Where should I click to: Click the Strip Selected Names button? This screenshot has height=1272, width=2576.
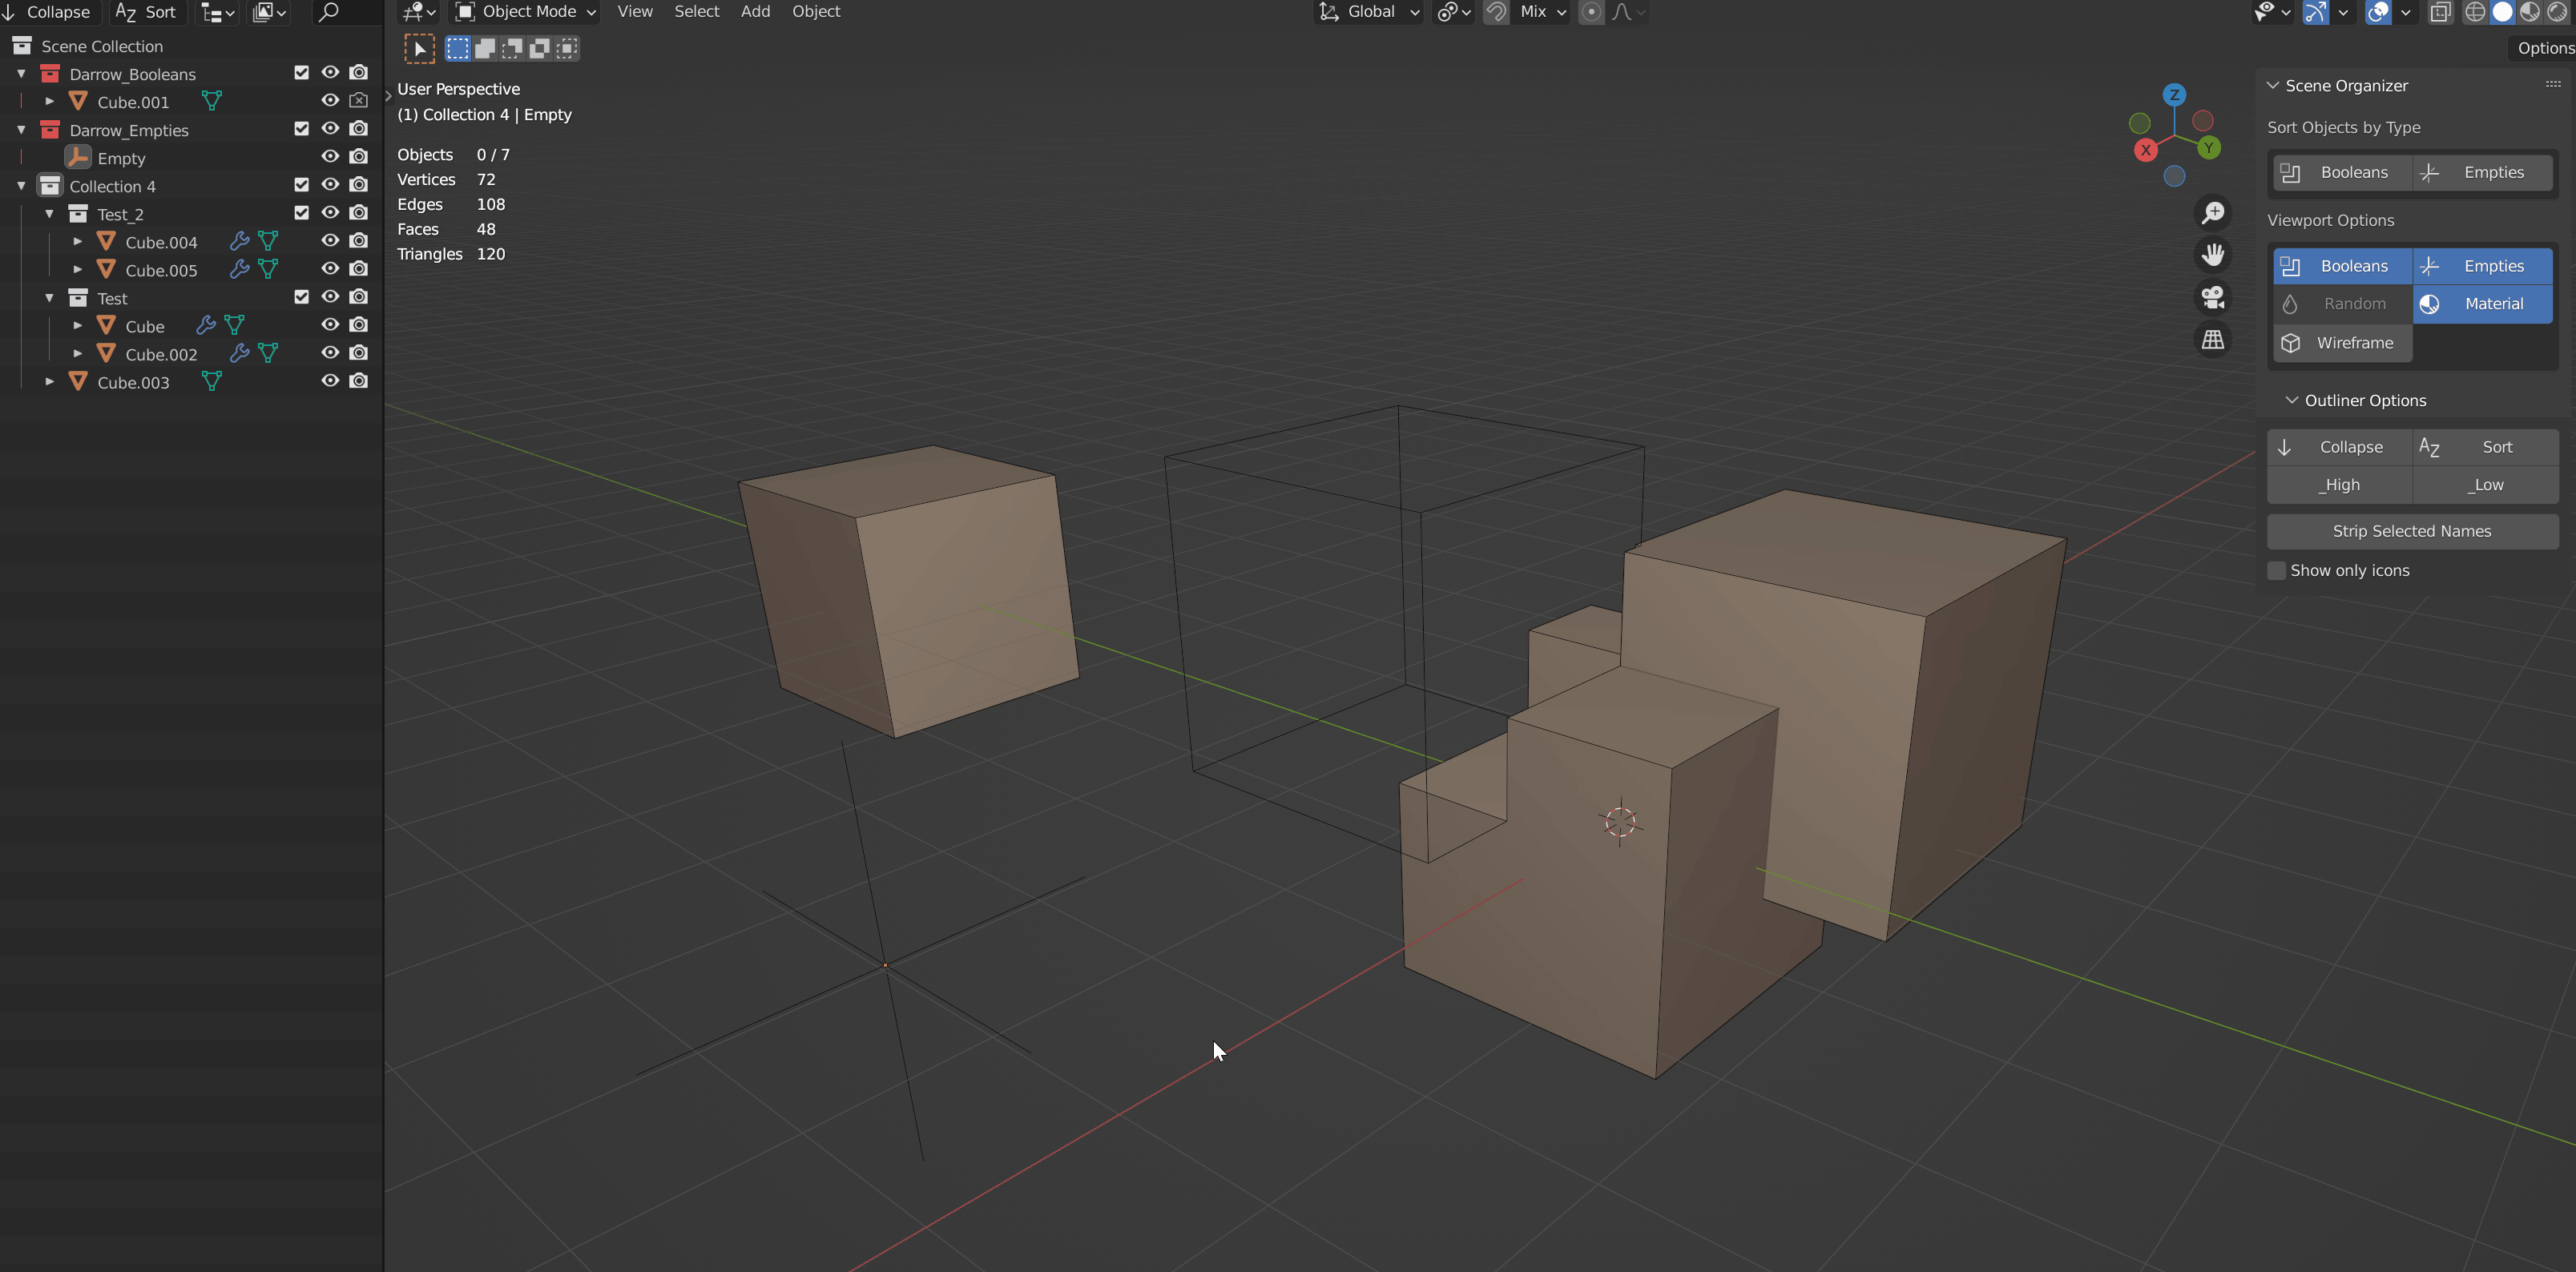pos(2412,531)
